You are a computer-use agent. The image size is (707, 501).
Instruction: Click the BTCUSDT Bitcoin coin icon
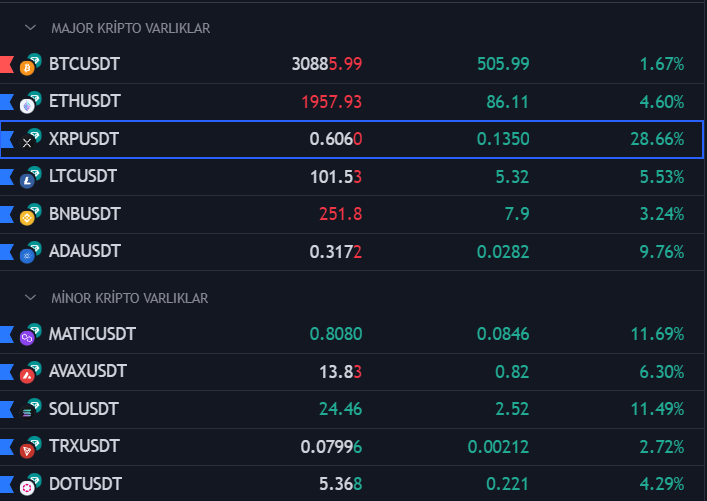28,67
